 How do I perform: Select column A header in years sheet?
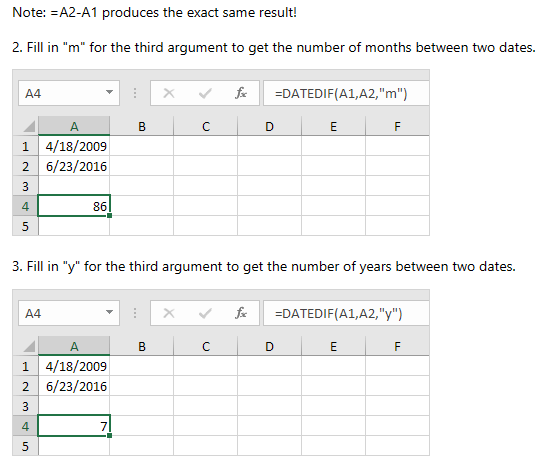point(74,346)
